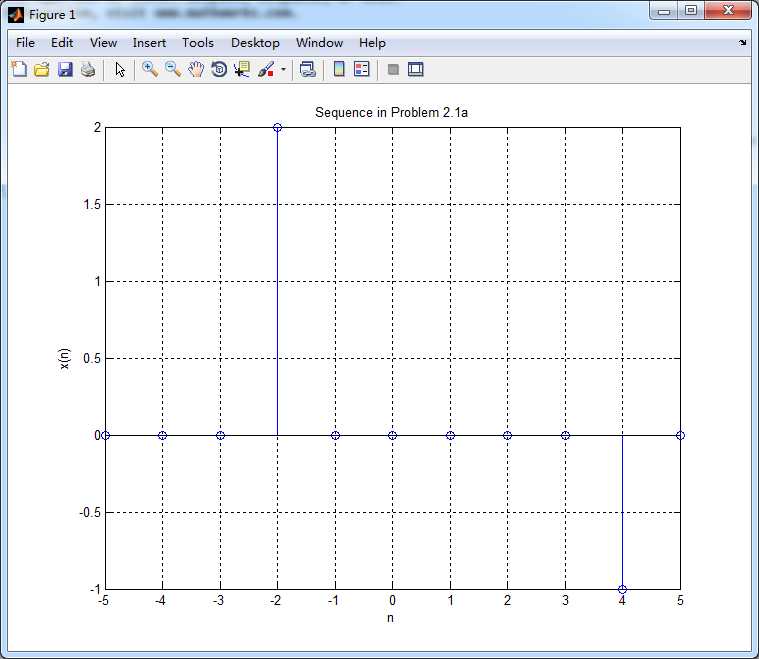The image size is (759, 659).
Task: Open the Edit menu
Action: click(62, 43)
